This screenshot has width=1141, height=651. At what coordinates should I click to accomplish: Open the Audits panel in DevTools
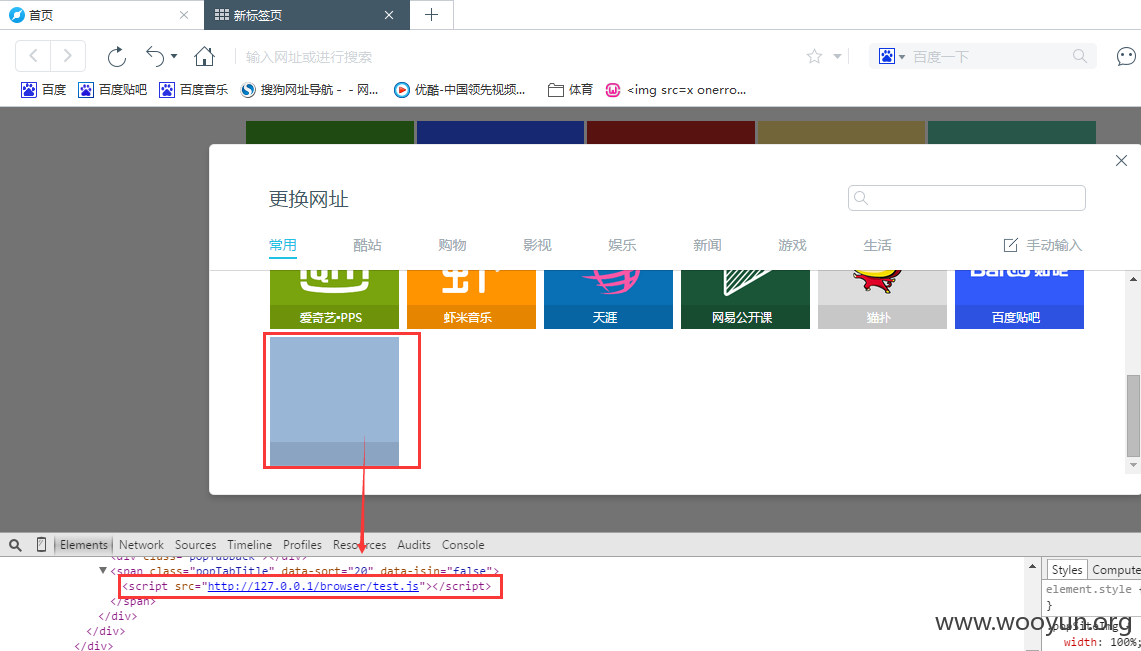click(x=414, y=545)
